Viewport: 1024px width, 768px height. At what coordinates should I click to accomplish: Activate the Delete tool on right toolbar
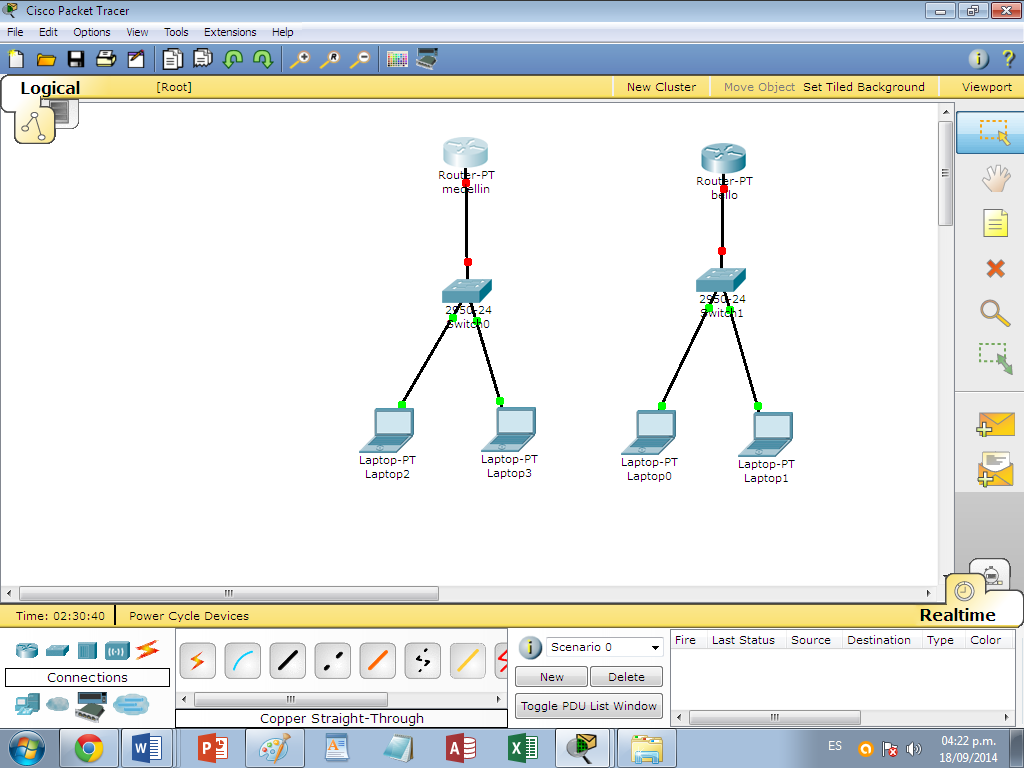point(994,268)
